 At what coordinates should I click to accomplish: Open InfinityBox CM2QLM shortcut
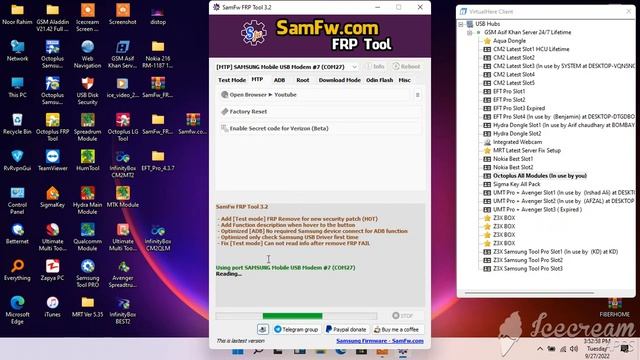click(158, 237)
